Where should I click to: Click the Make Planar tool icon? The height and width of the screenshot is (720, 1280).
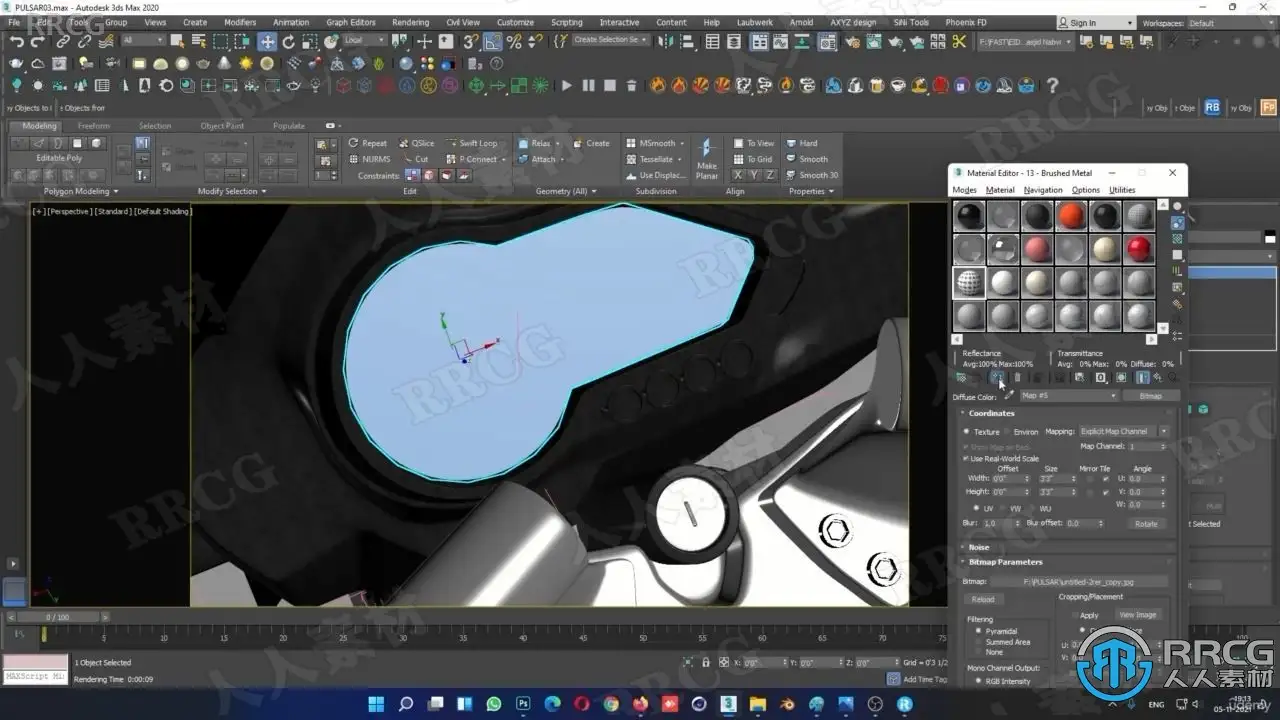pyautogui.click(x=707, y=158)
